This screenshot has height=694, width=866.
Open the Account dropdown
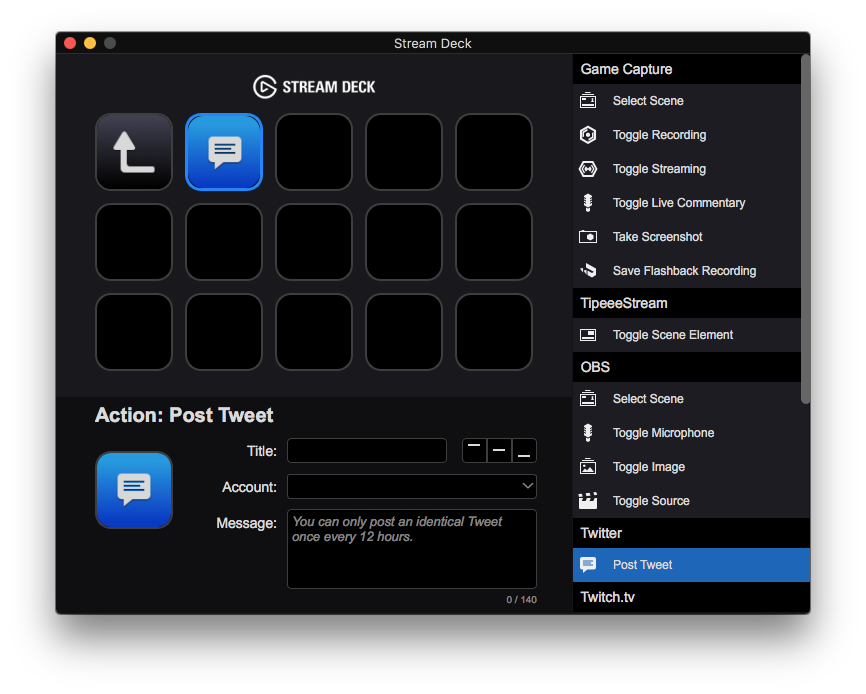[411, 486]
